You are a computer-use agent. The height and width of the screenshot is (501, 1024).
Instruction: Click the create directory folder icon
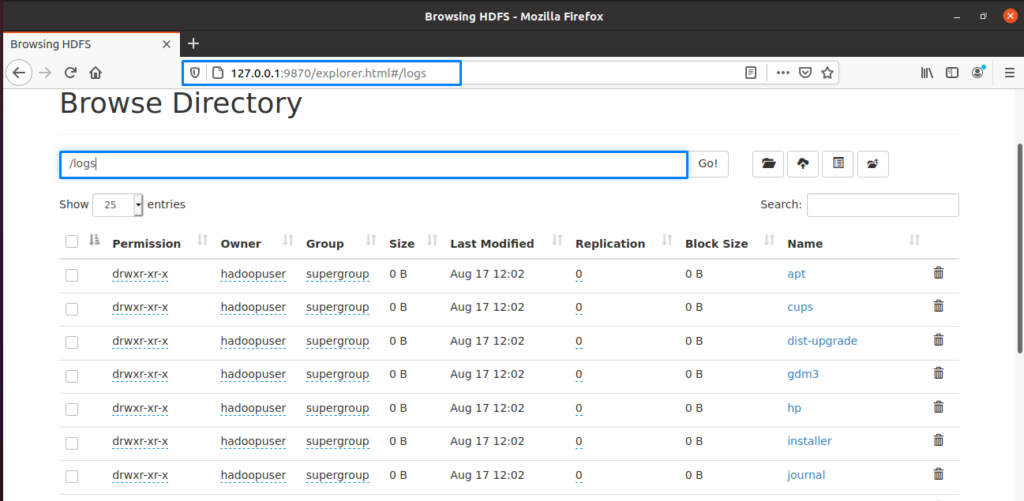pyautogui.click(x=768, y=164)
